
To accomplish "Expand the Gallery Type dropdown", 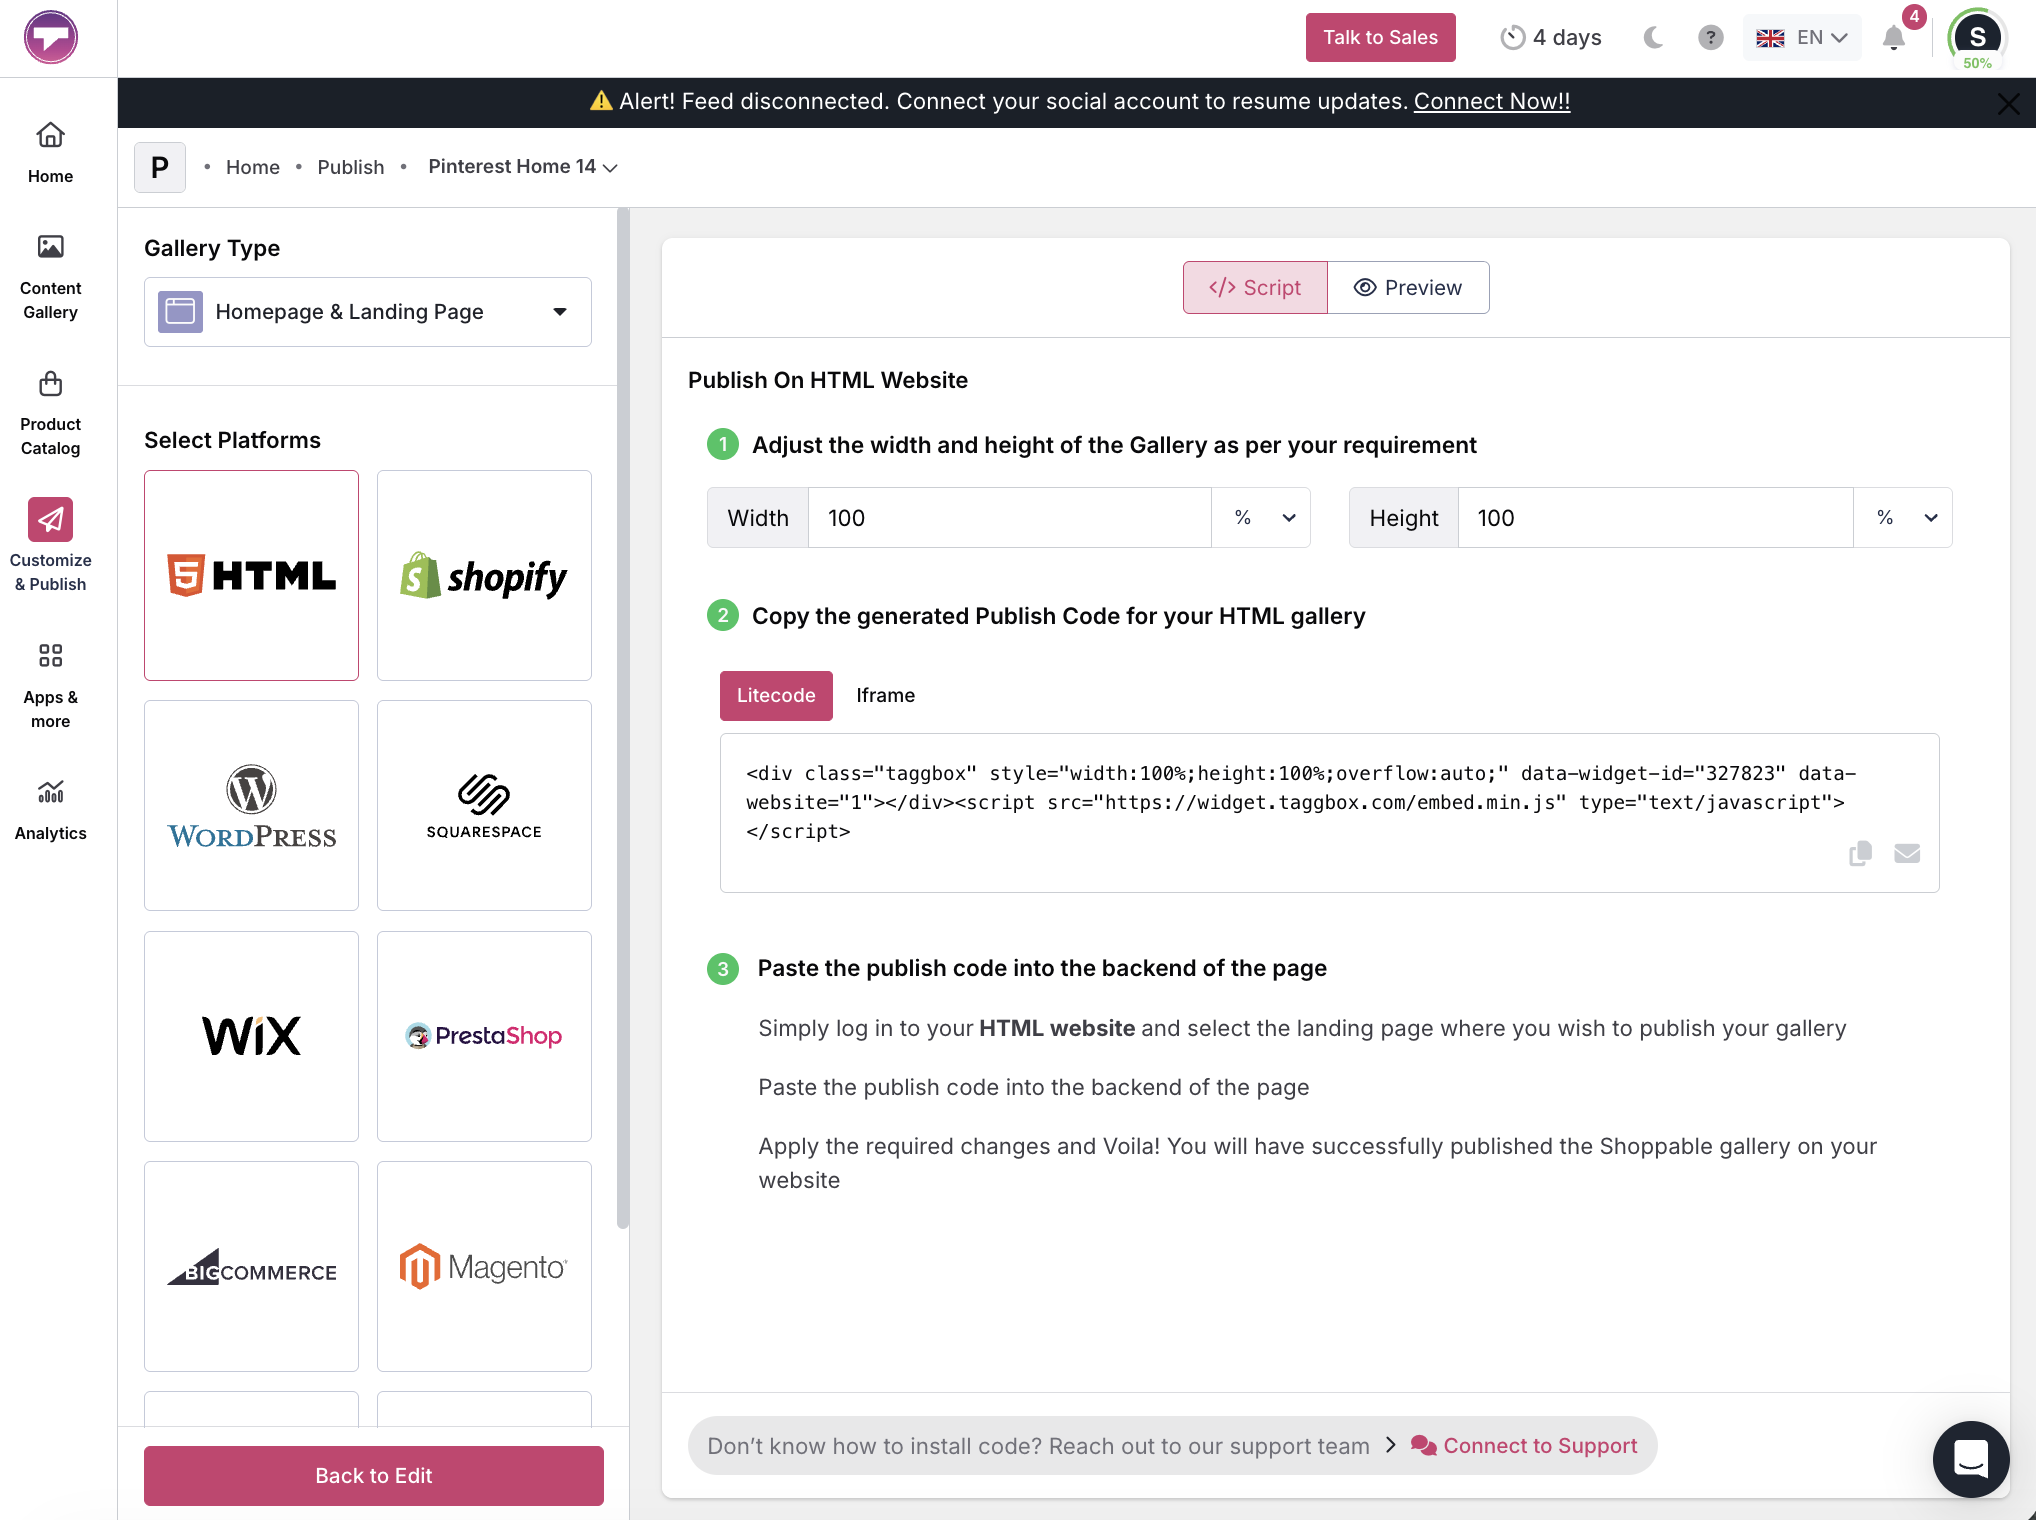I will [368, 312].
